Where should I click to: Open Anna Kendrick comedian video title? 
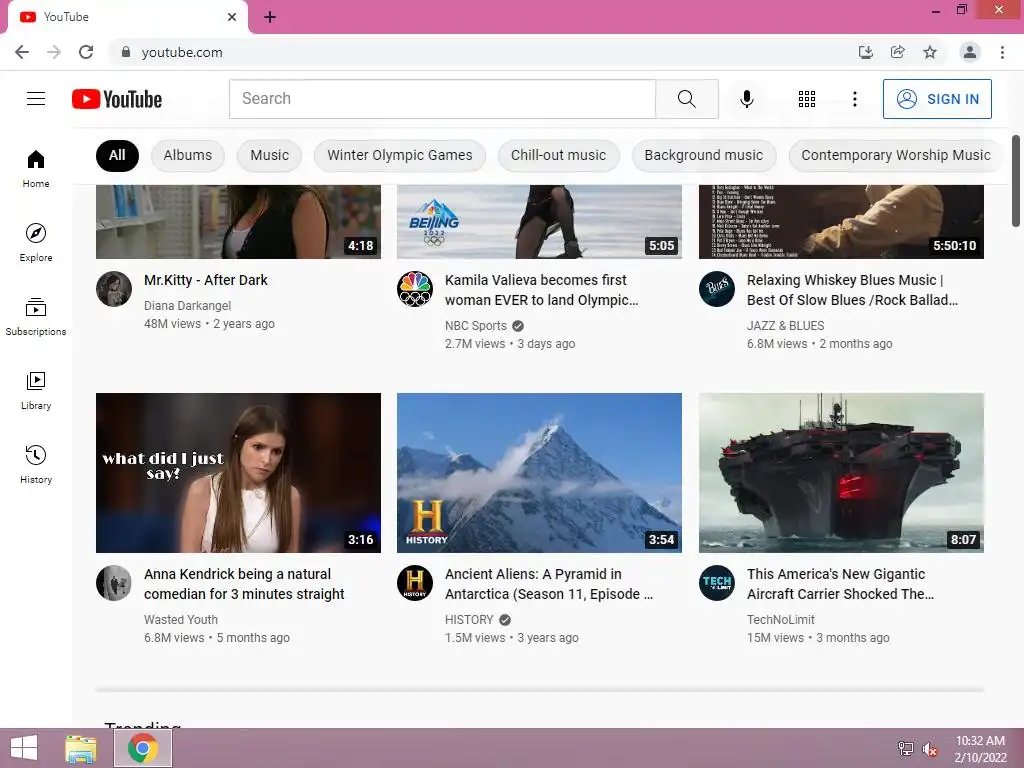[244, 584]
